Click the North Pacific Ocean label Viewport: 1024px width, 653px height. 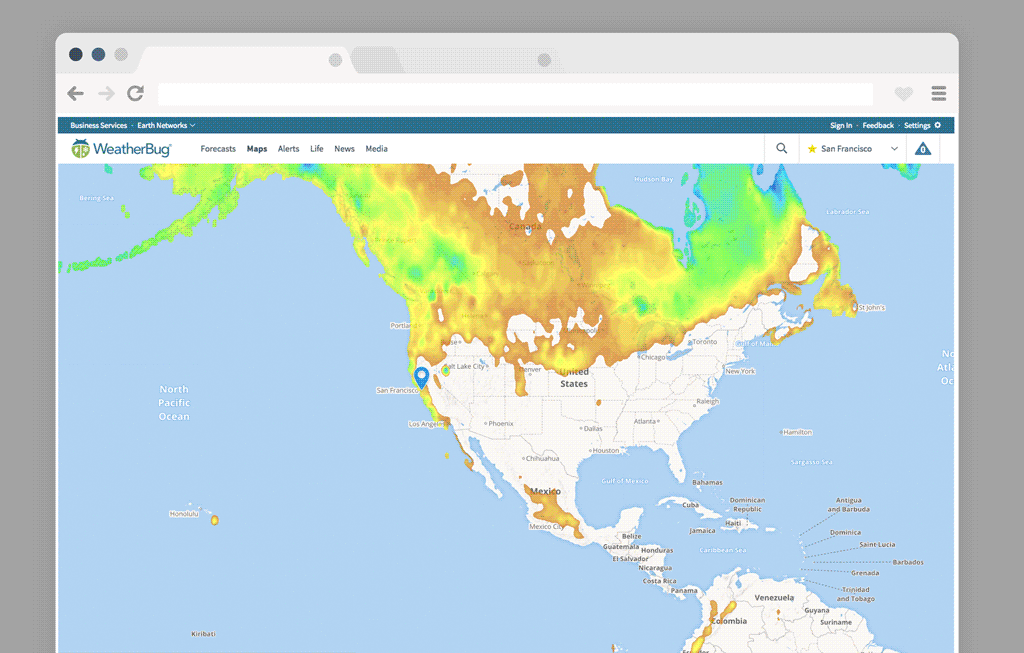174,403
